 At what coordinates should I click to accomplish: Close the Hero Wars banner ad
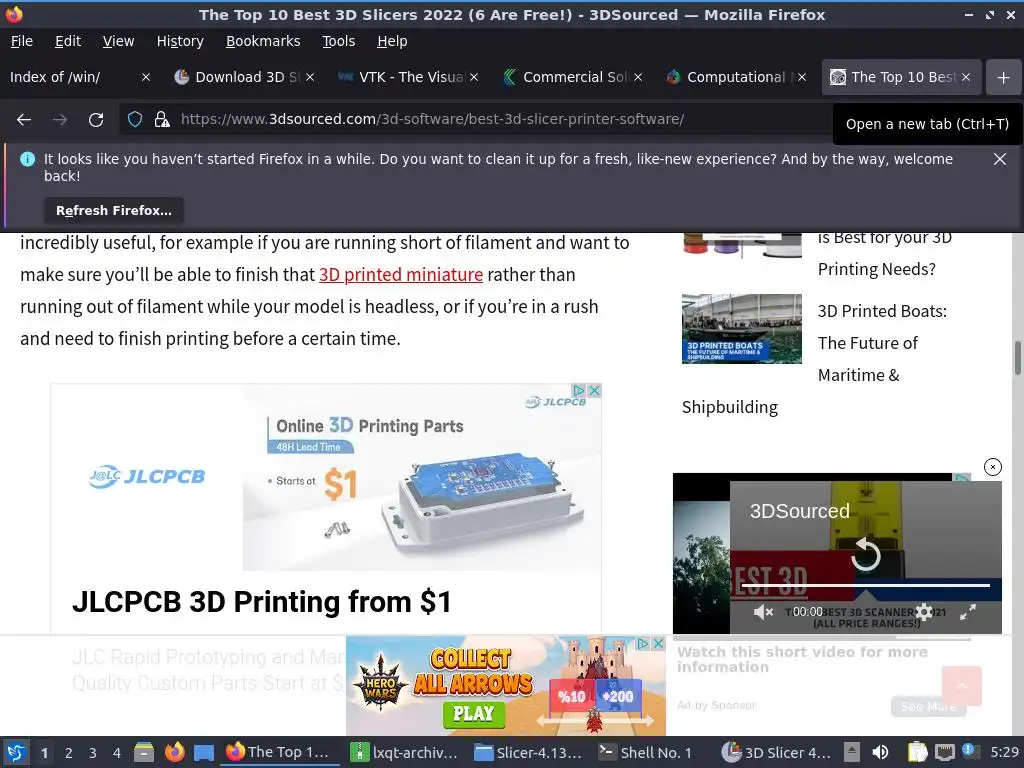click(x=658, y=643)
